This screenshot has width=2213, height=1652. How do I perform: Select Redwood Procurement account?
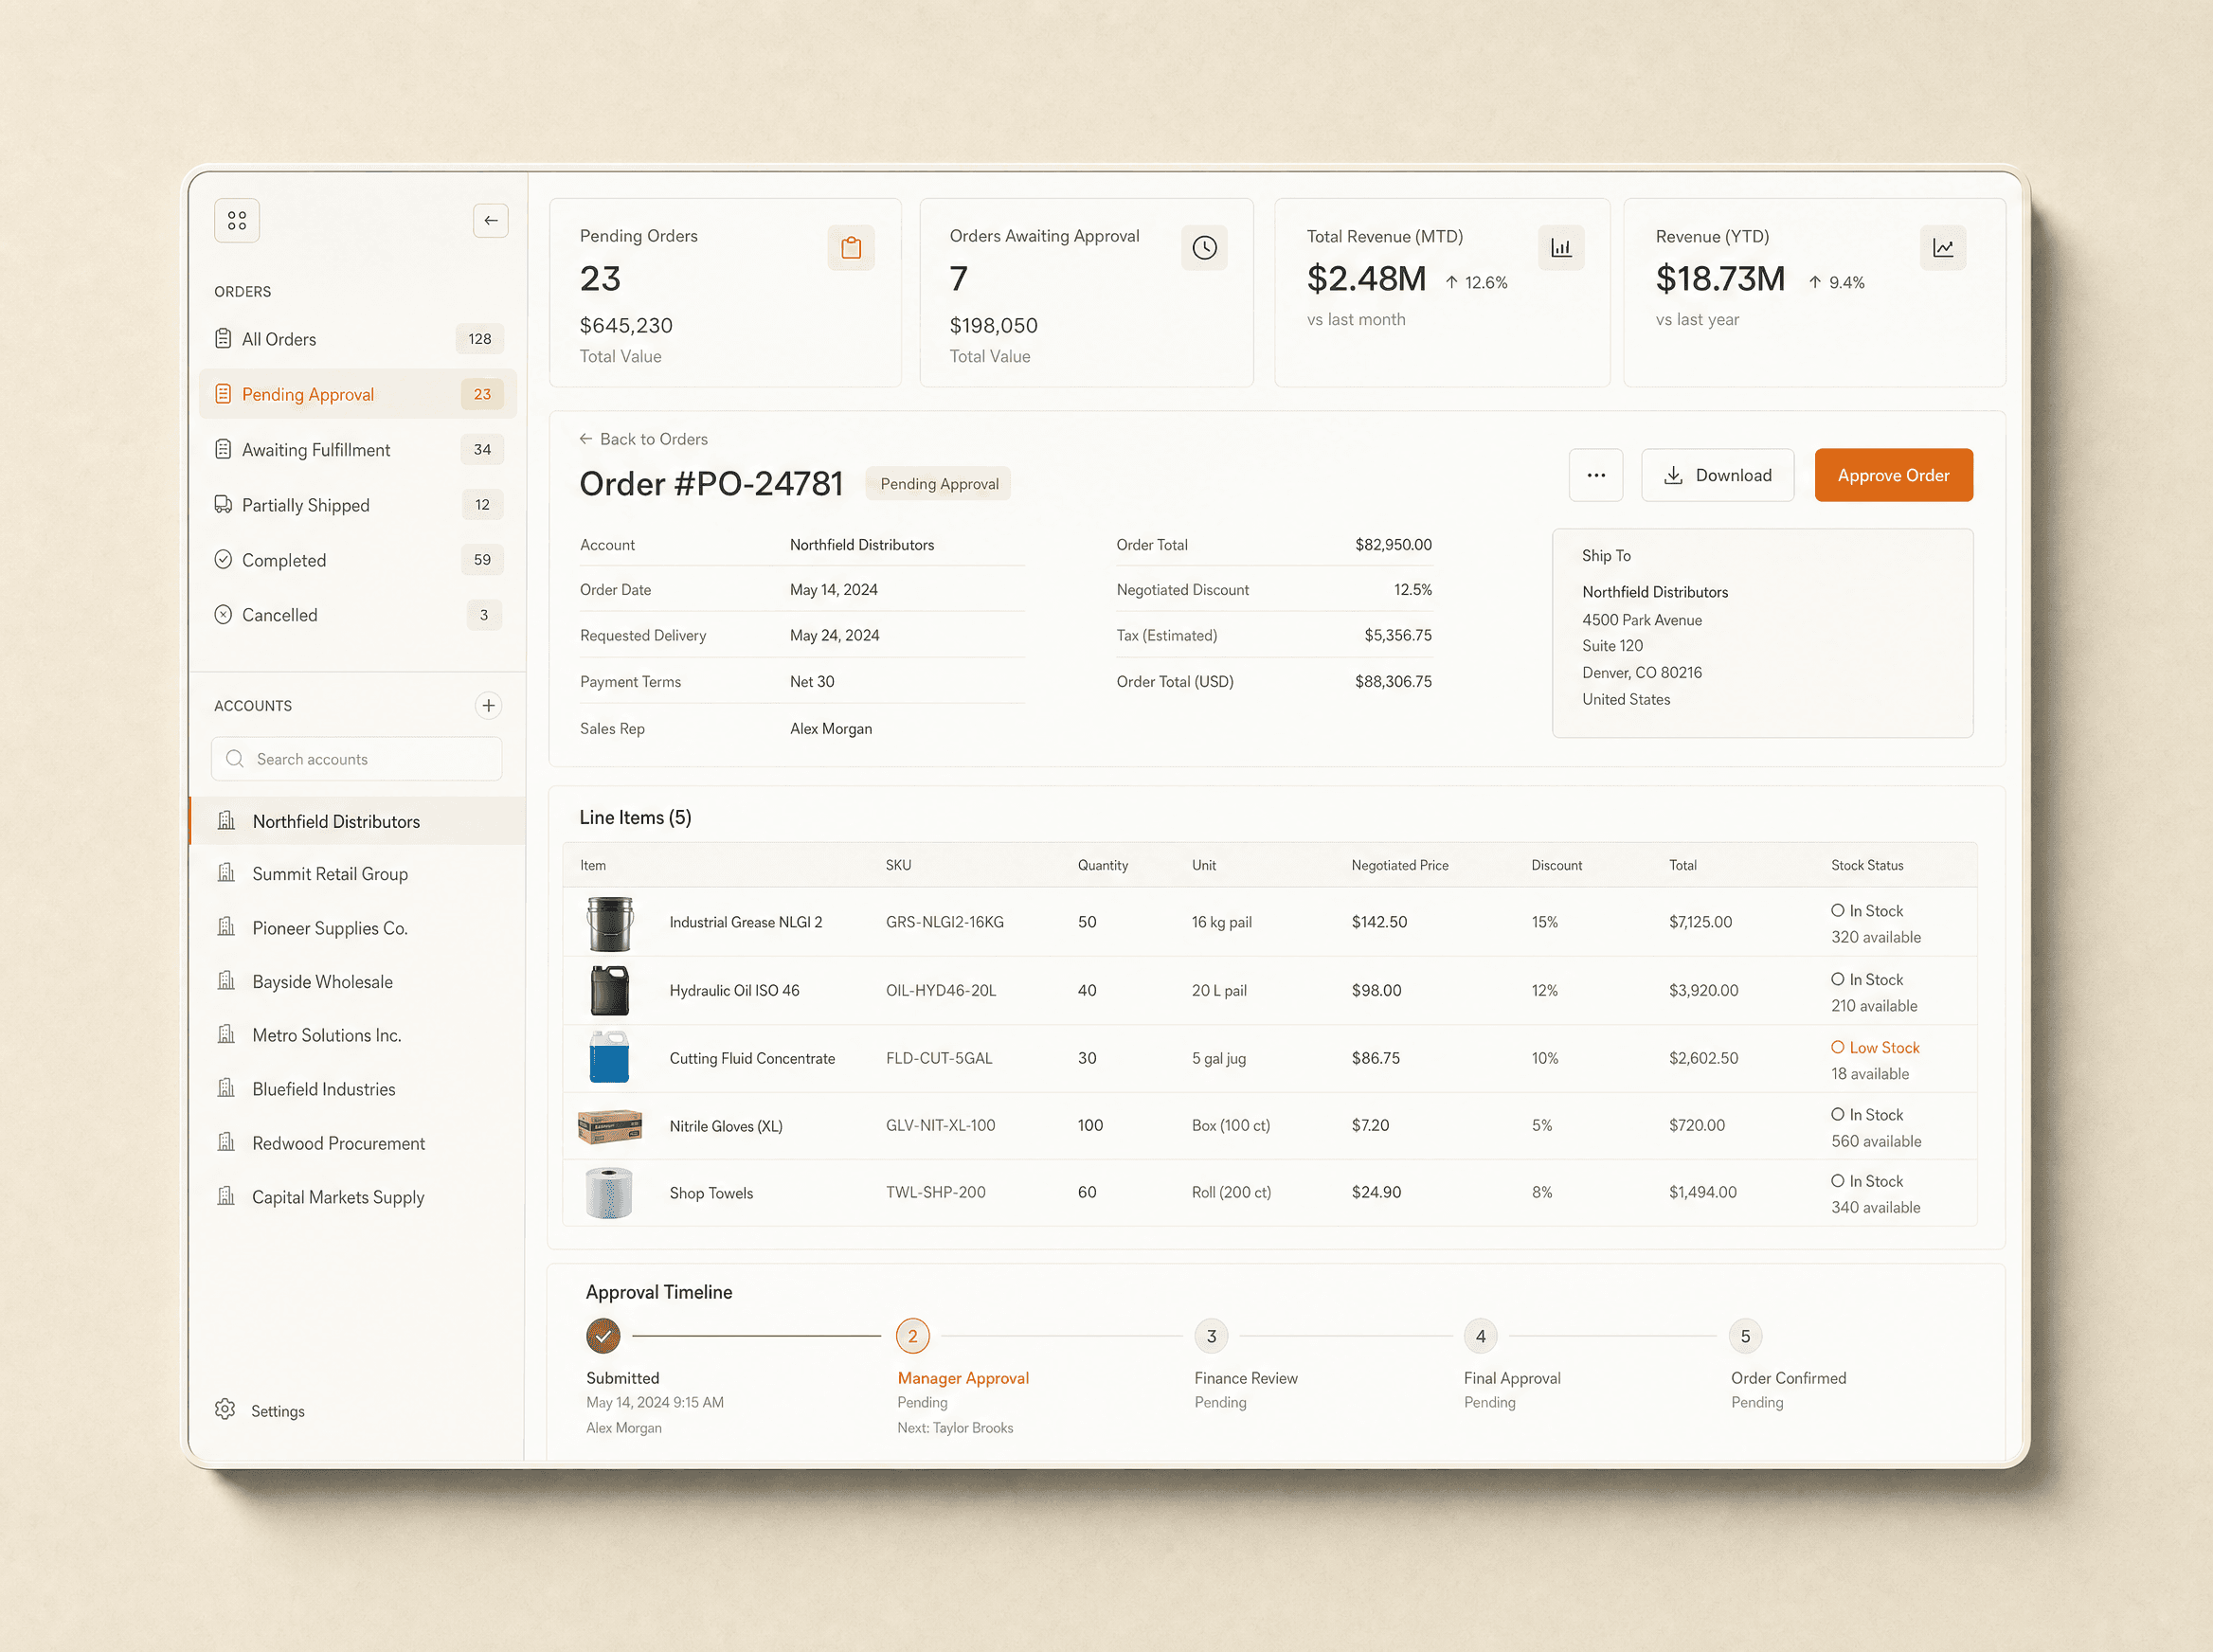coord(357,1143)
